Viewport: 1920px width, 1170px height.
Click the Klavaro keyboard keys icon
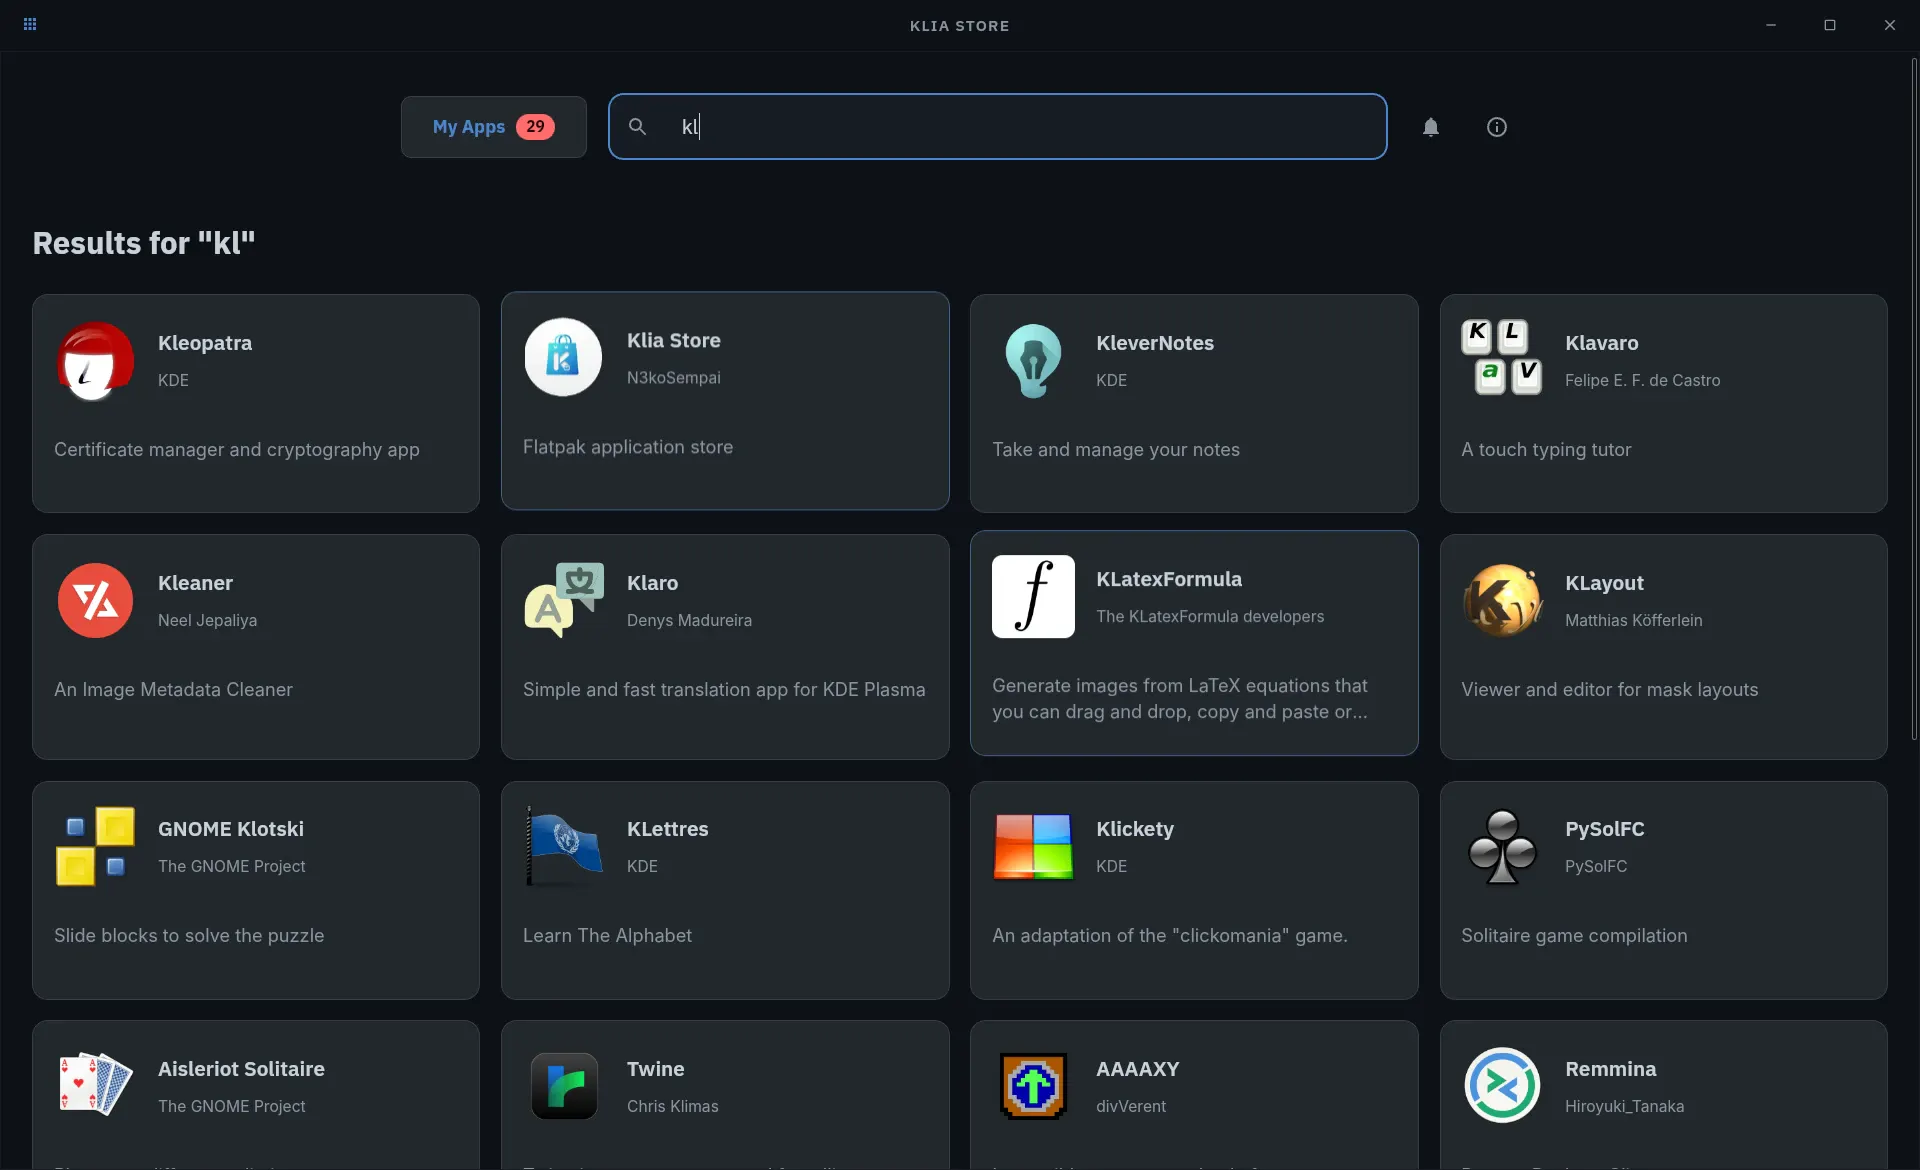coord(1502,358)
